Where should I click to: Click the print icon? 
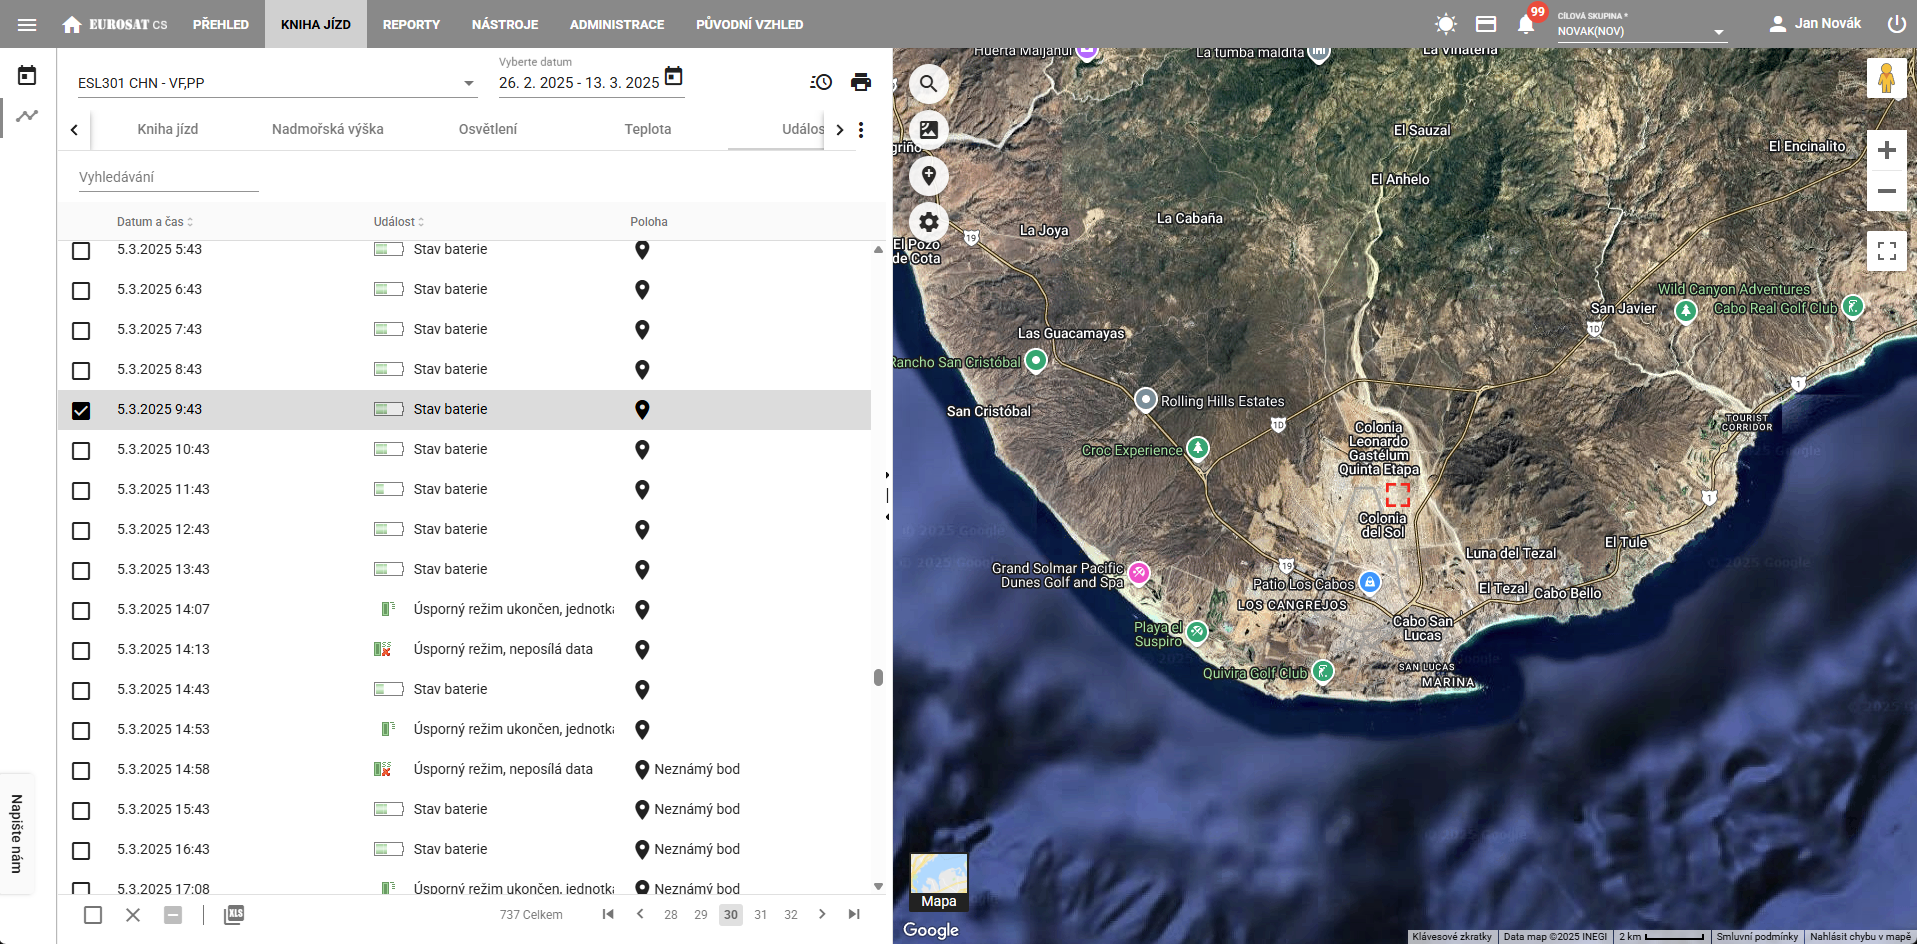pos(860,82)
